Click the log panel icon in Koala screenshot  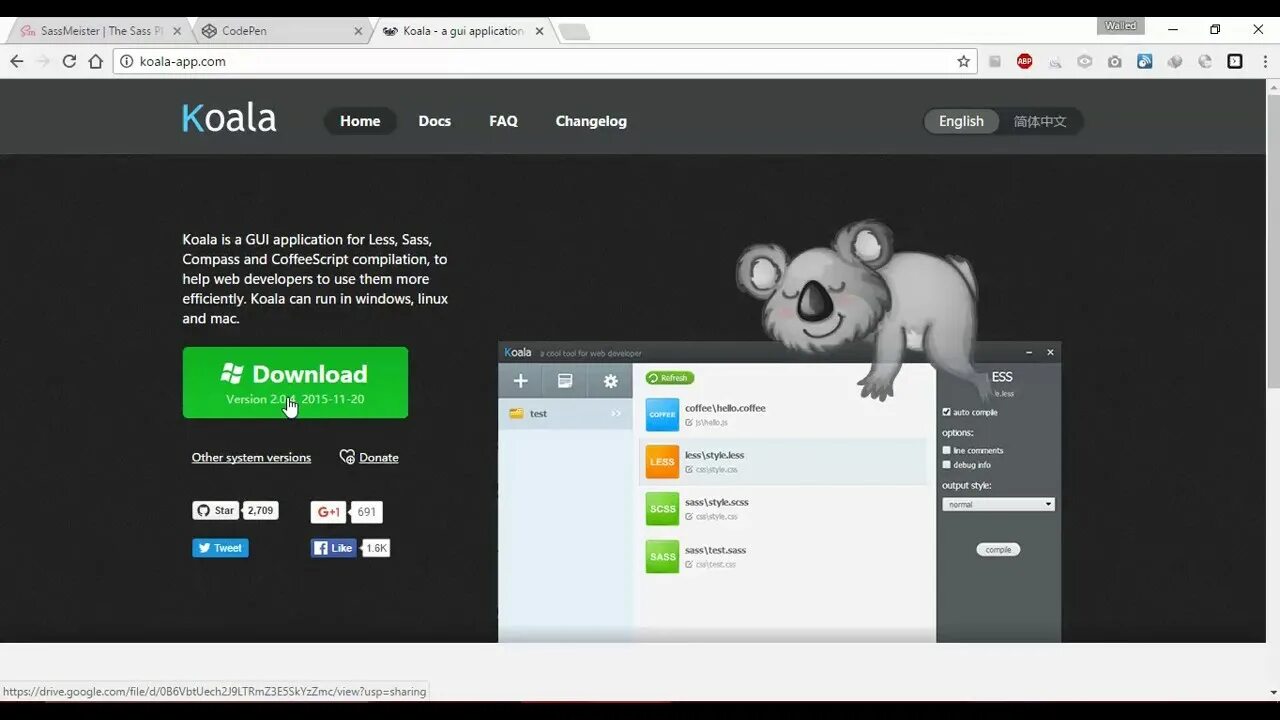tap(565, 381)
